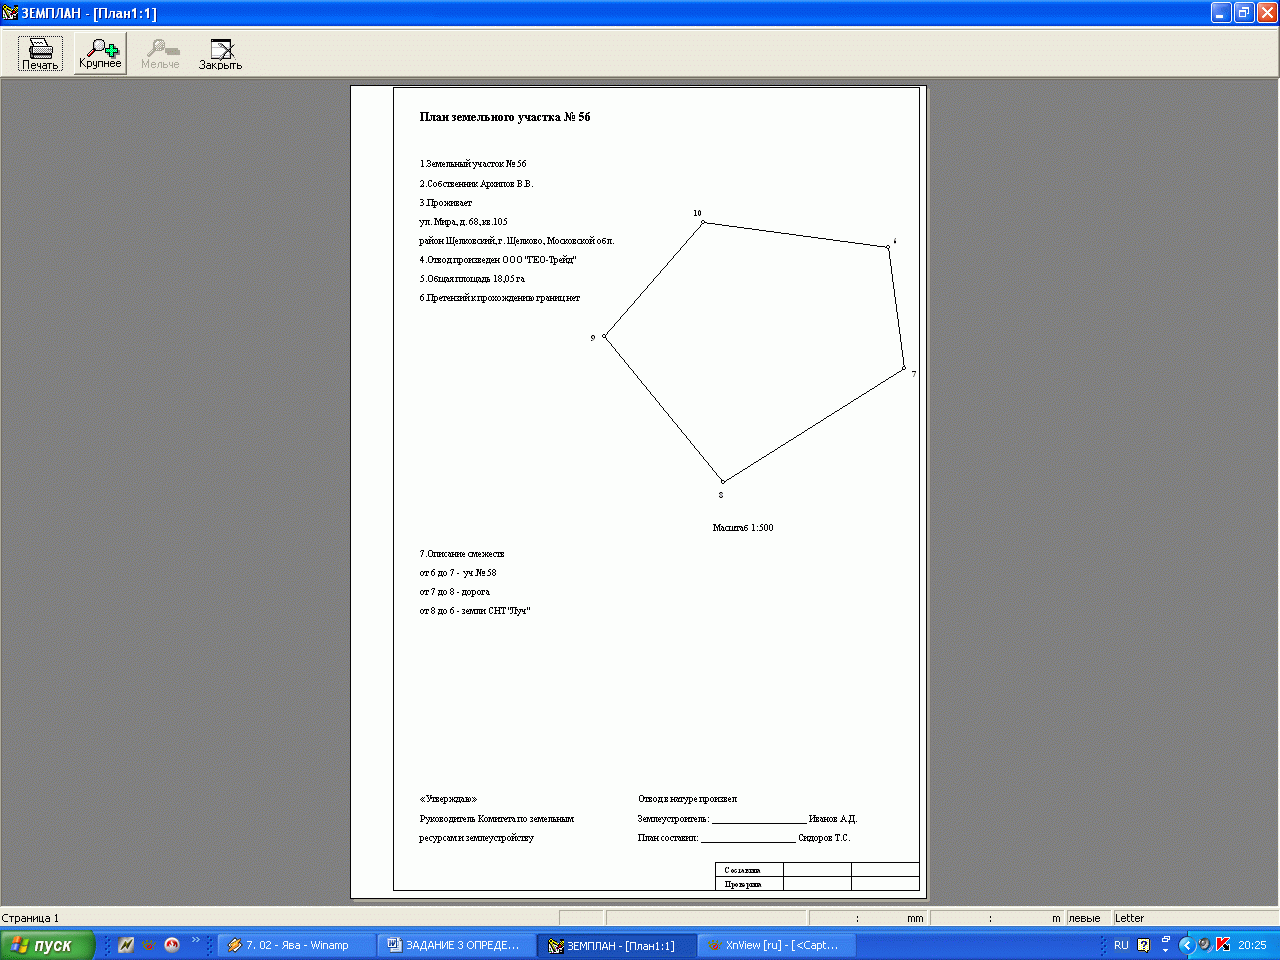Launch Winamp from quick launch lightning icon
This screenshot has height=960, width=1280.
click(x=126, y=945)
